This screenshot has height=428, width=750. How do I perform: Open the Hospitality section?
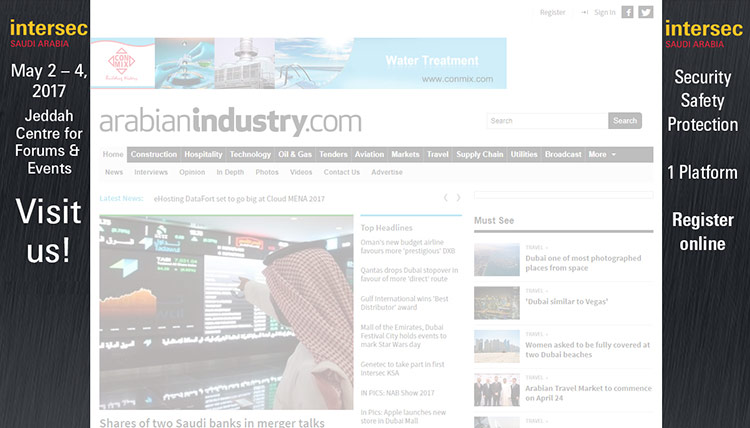(x=203, y=154)
